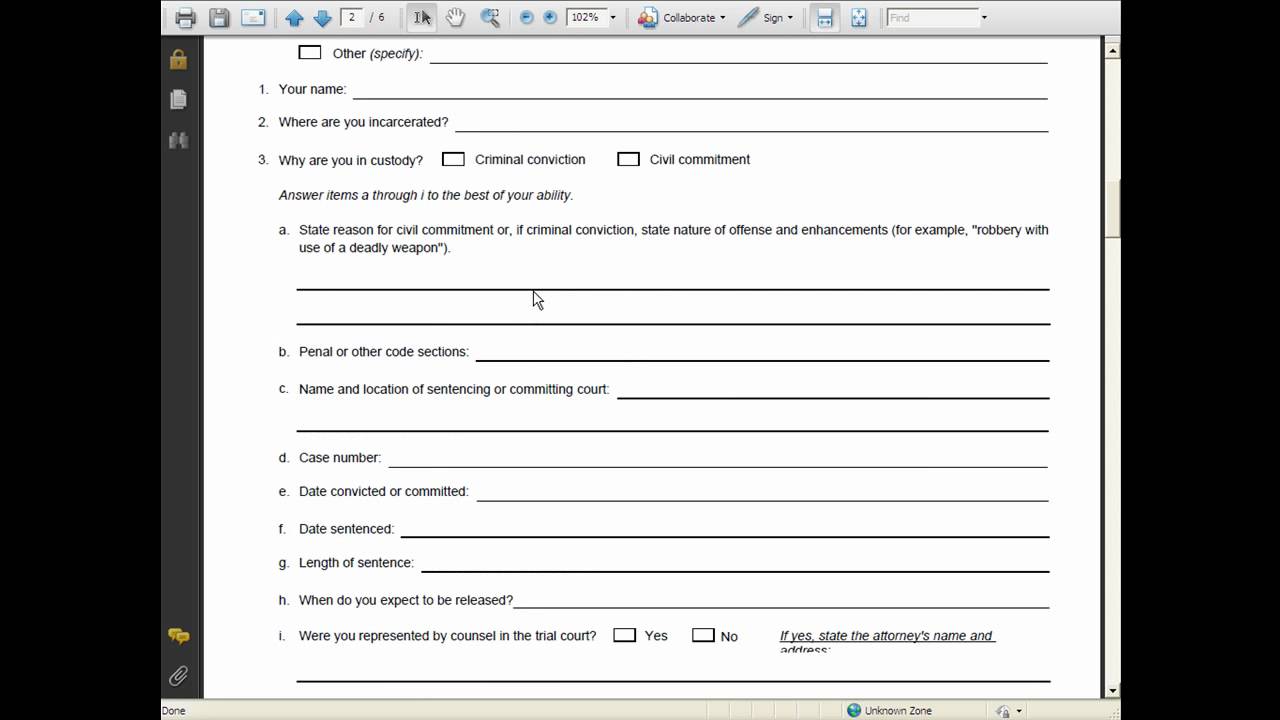Go to previous page with up arrow
Viewport: 1280px width, 720px height.
tap(294, 17)
